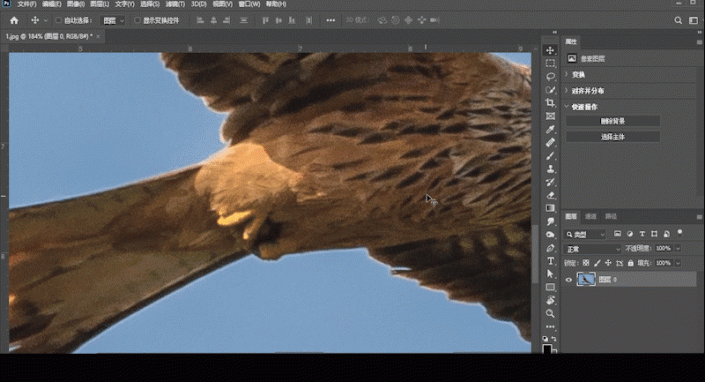Select the Eraser tool
This screenshot has height=382, width=705.
point(550,195)
